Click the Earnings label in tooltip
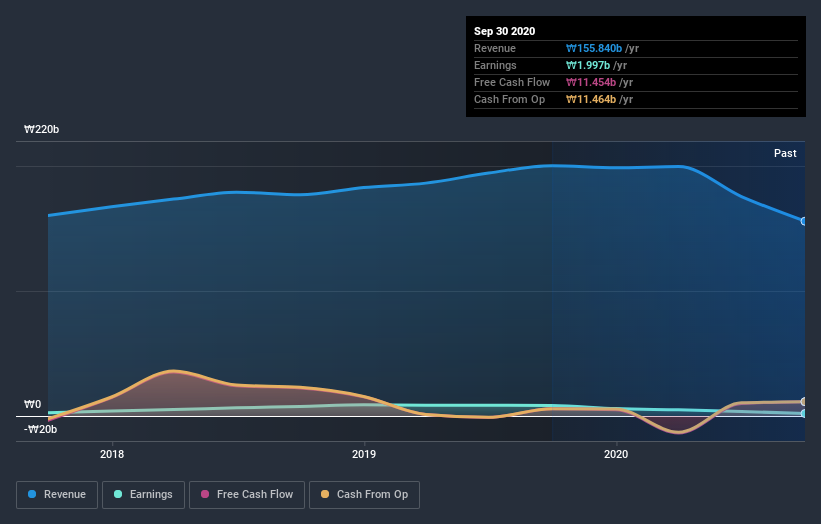 (x=495, y=65)
